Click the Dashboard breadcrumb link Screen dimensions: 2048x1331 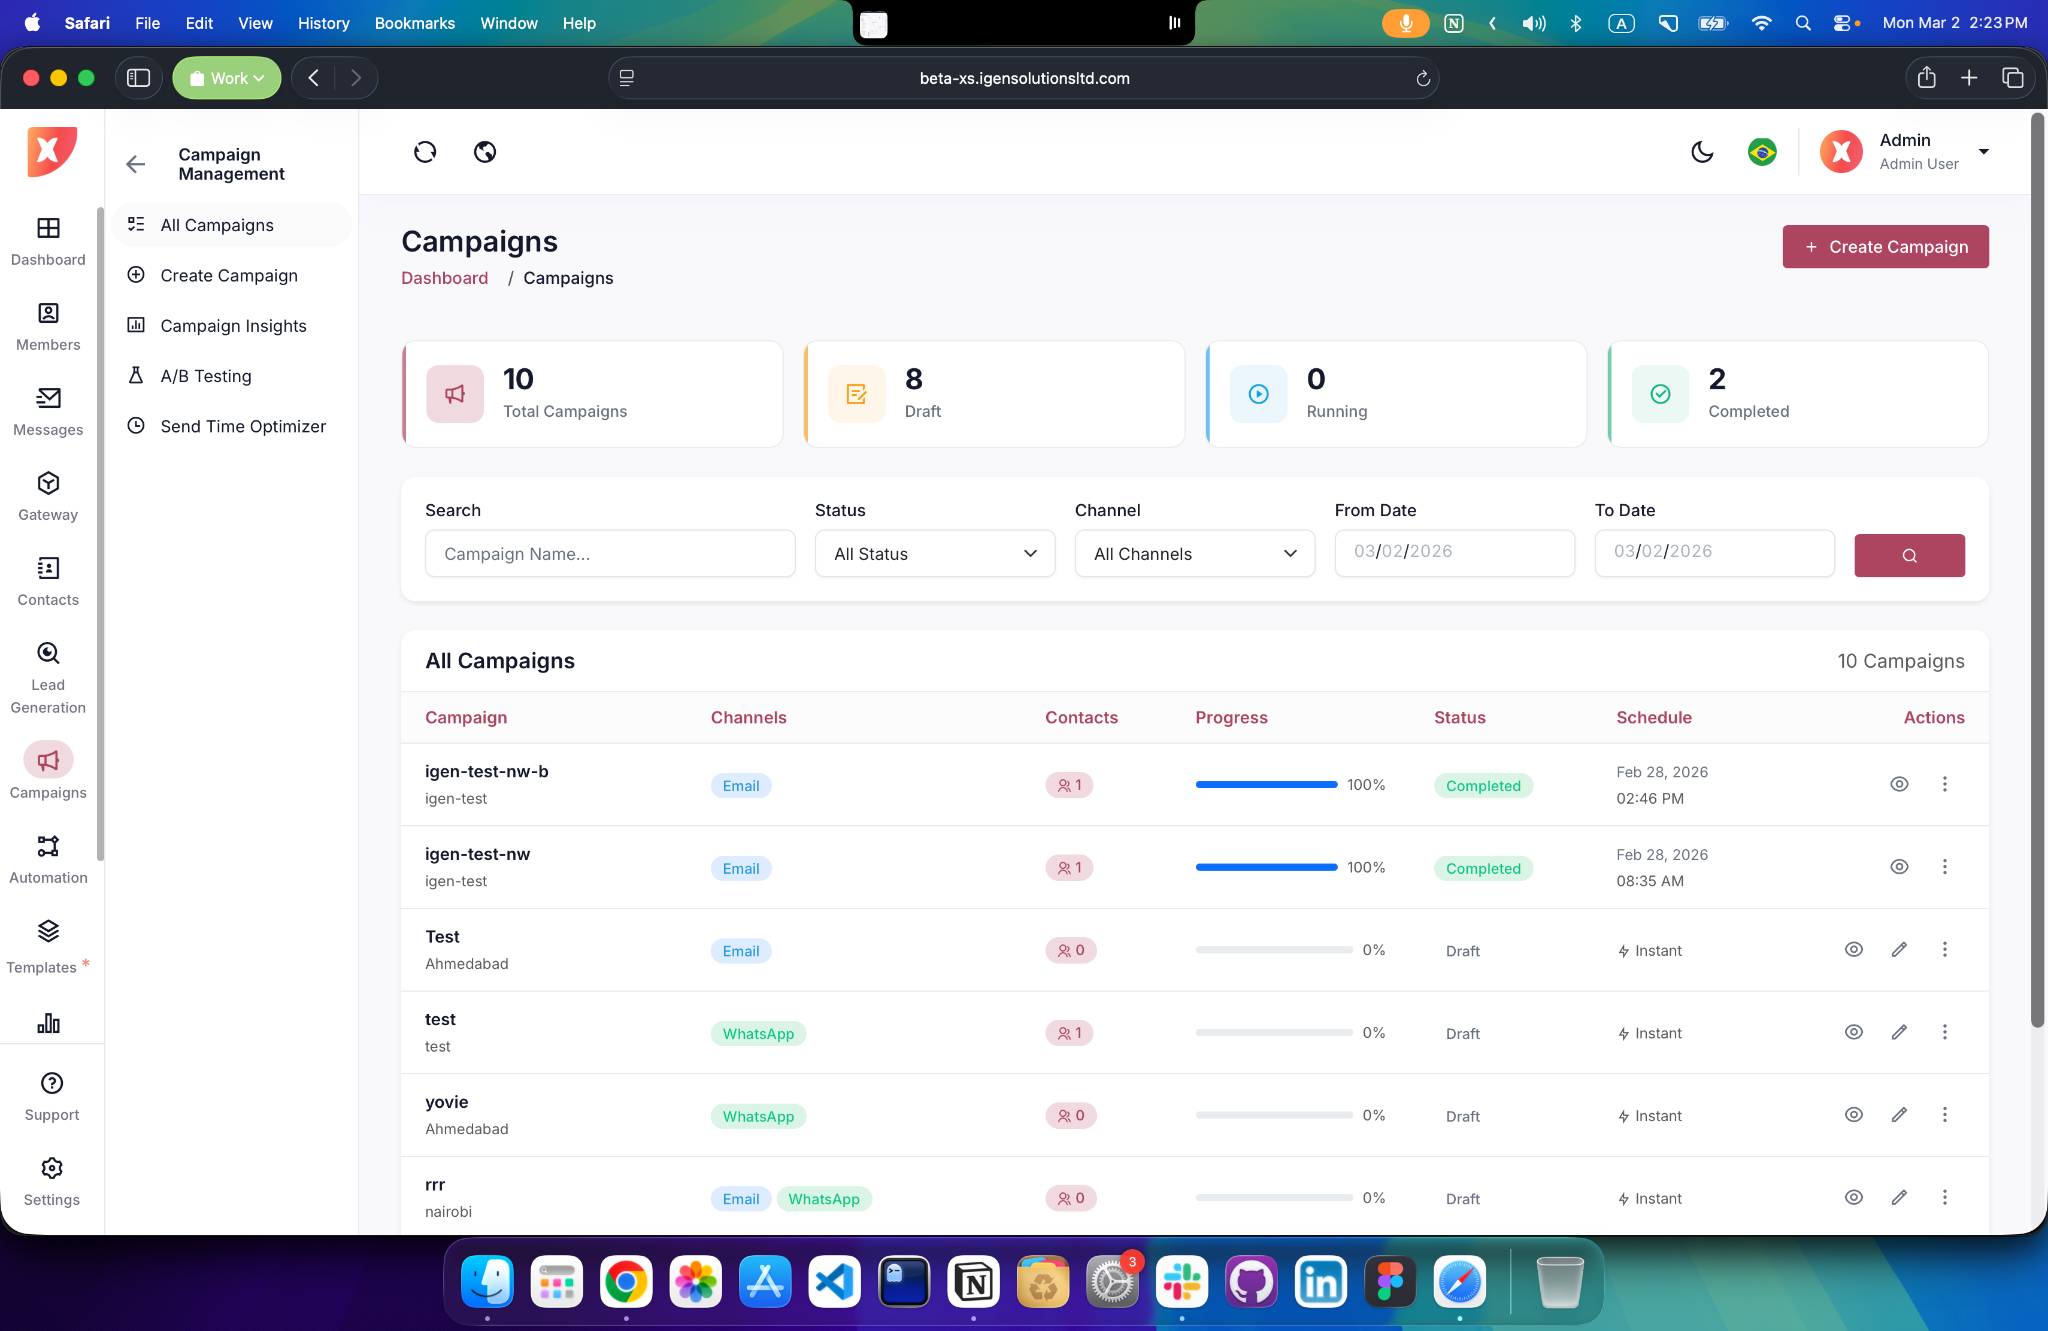click(x=444, y=278)
